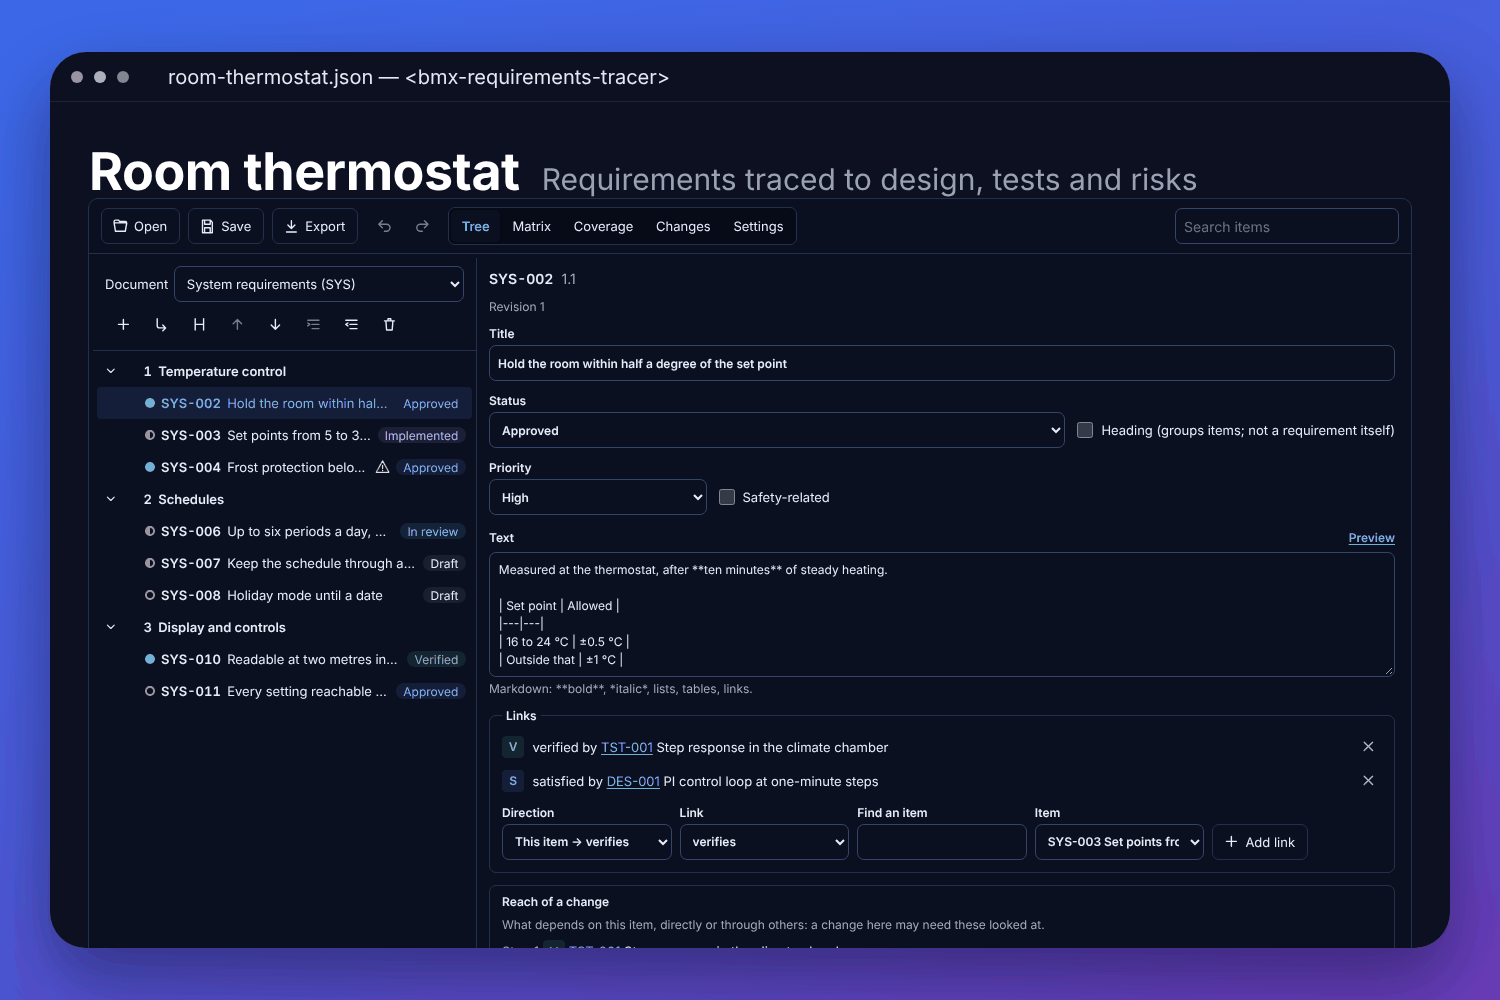
Task: Add a child item with the arrow icon
Action: pyautogui.click(x=161, y=324)
